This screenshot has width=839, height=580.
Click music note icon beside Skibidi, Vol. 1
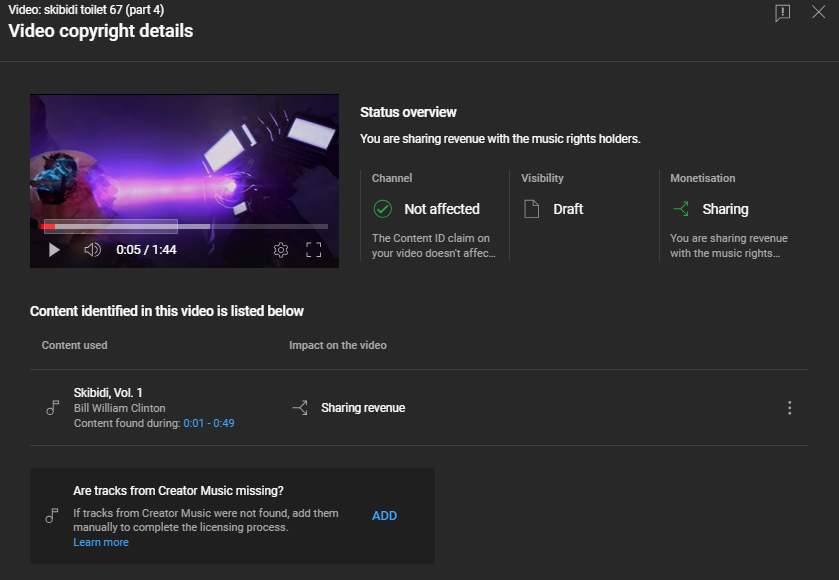53,408
